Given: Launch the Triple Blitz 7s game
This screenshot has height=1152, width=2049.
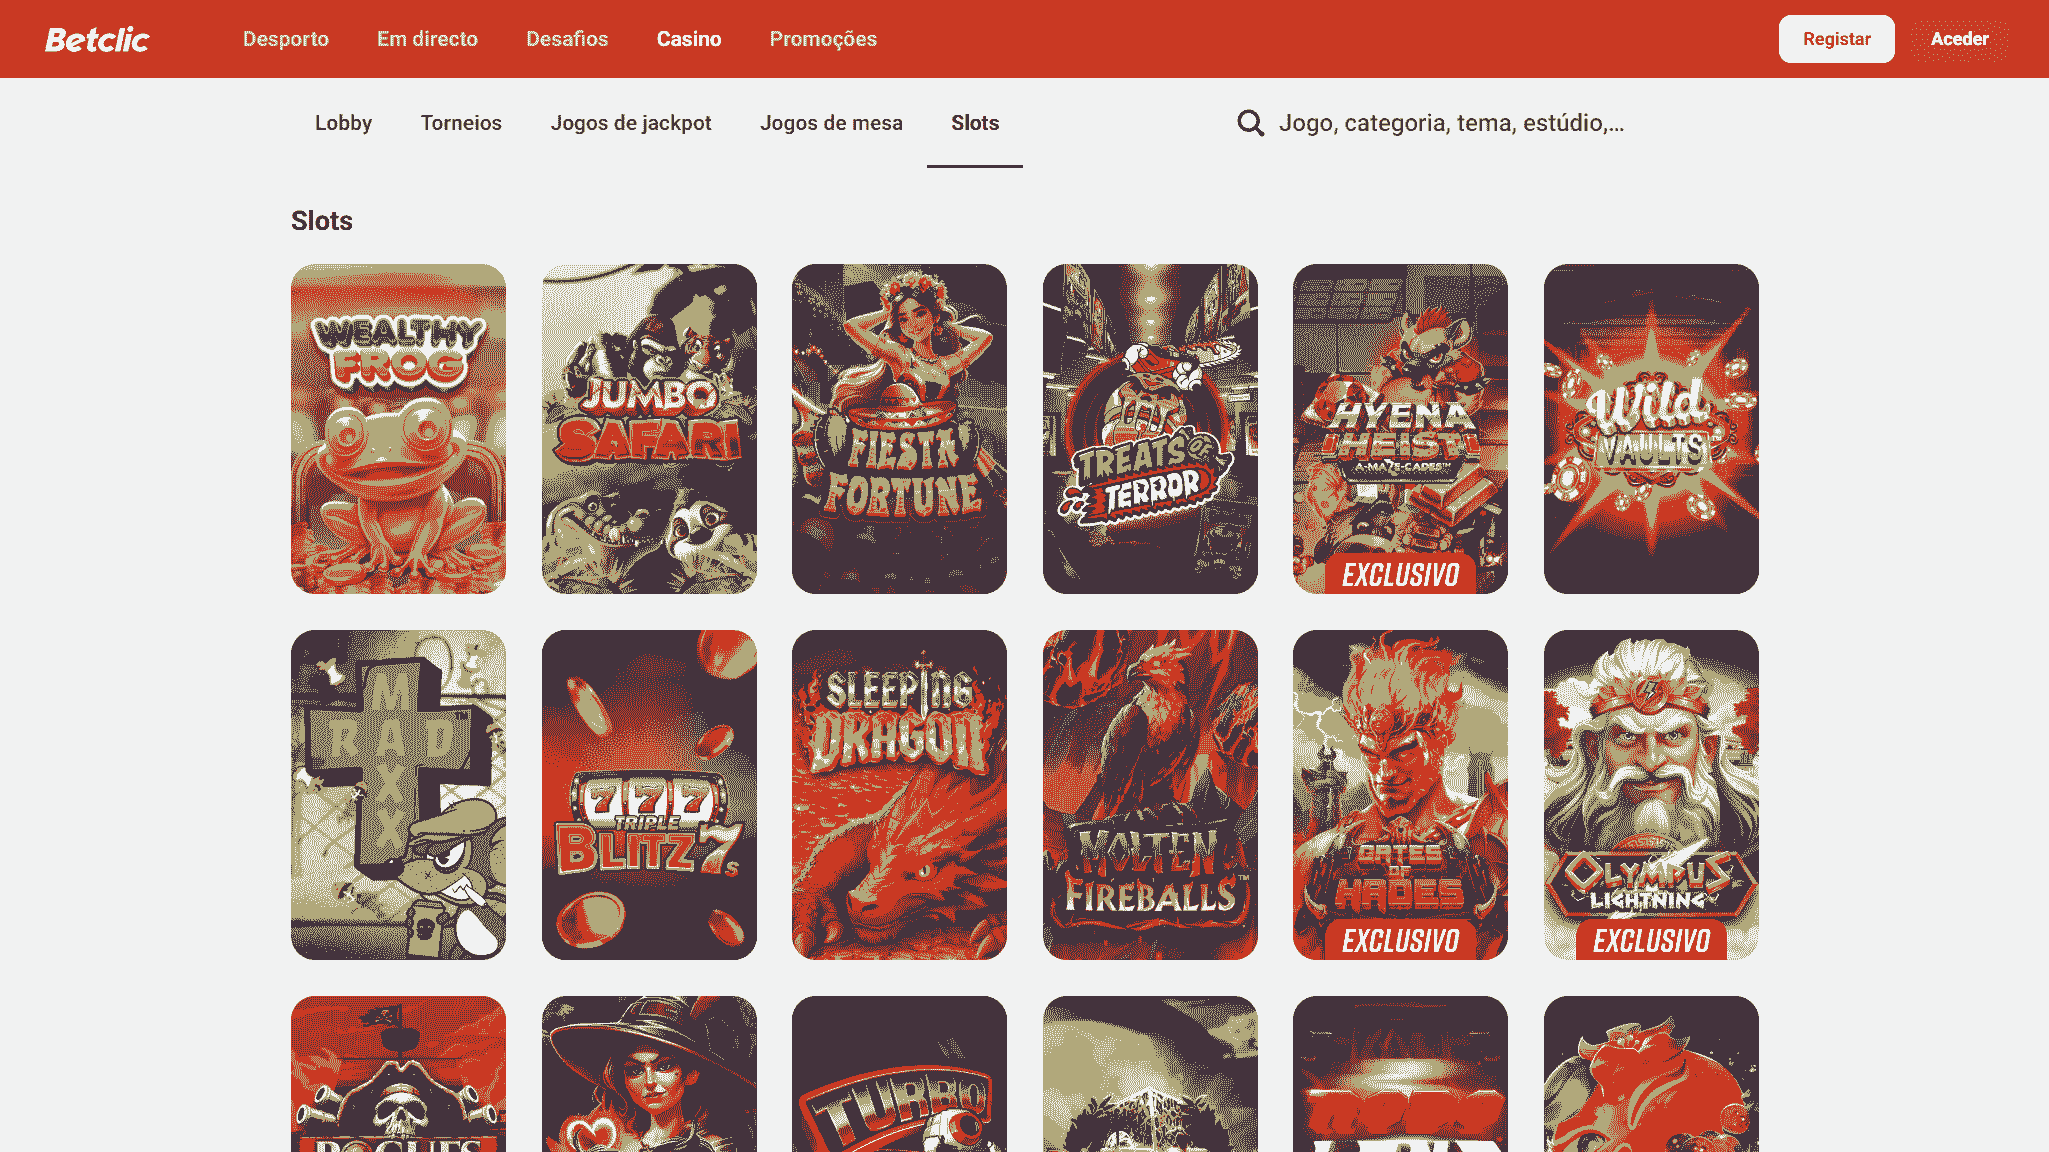Looking at the screenshot, I should pos(649,795).
